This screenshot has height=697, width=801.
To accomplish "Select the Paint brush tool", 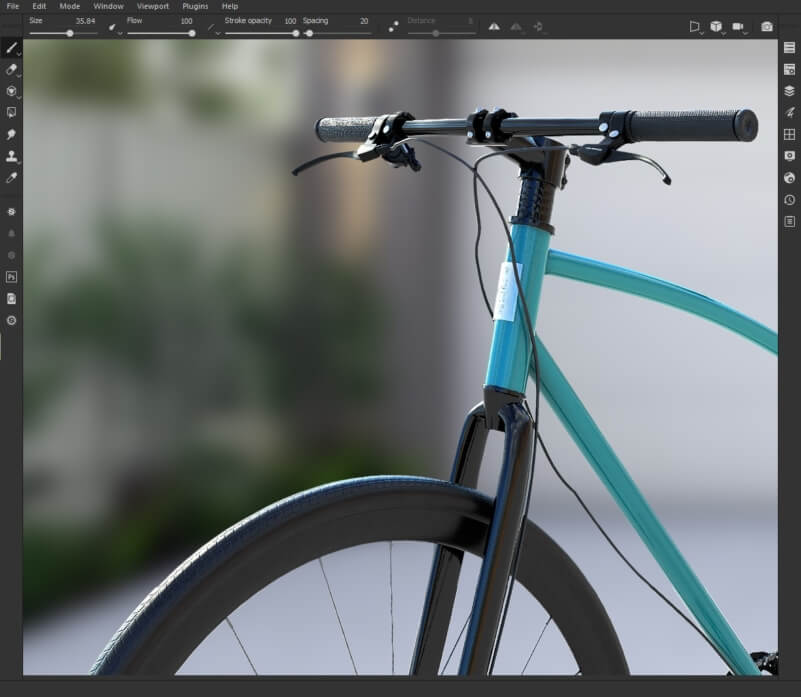I will click(x=11, y=48).
